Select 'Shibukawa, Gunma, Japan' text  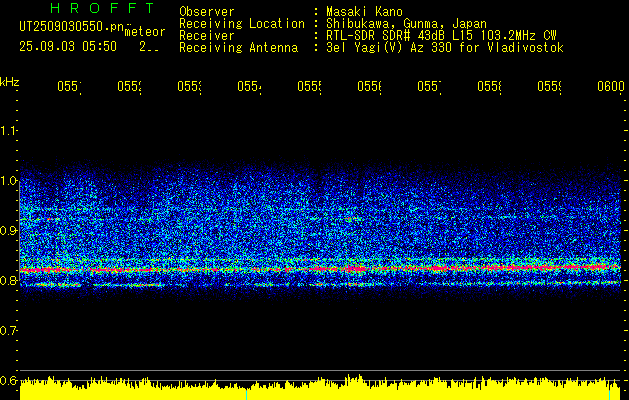coord(406,24)
